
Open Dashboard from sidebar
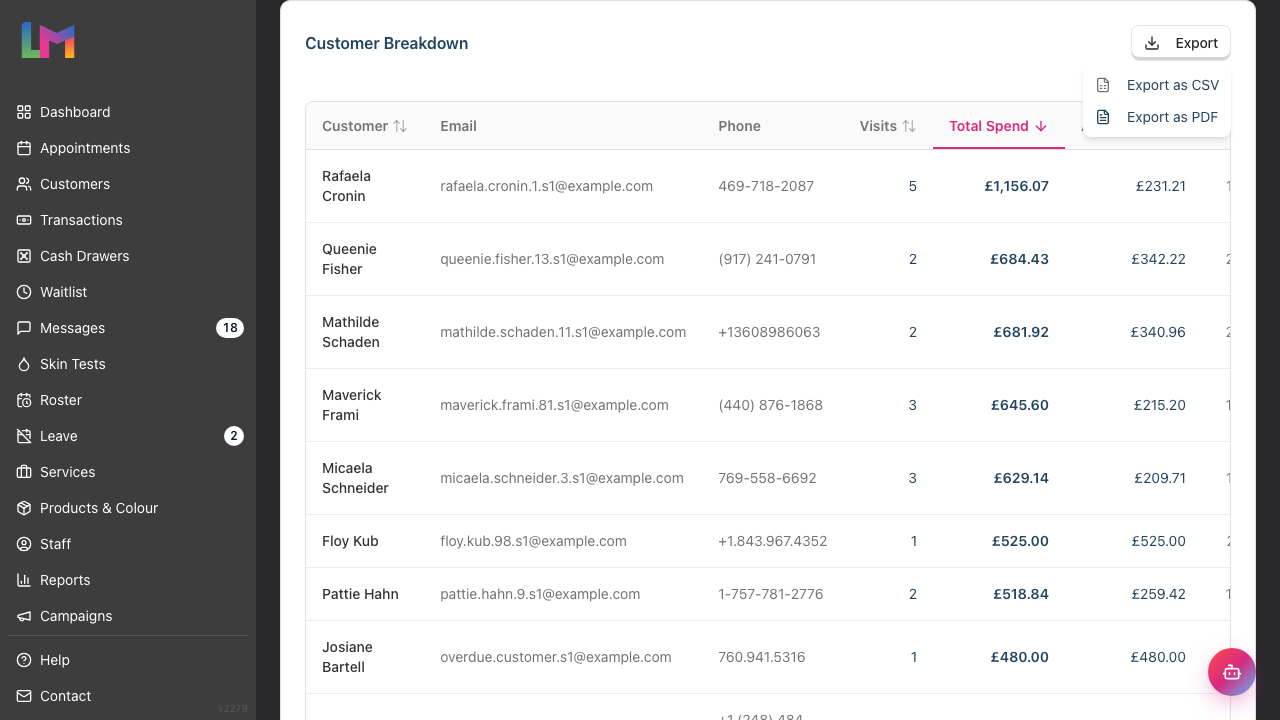click(x=128, y=112)
